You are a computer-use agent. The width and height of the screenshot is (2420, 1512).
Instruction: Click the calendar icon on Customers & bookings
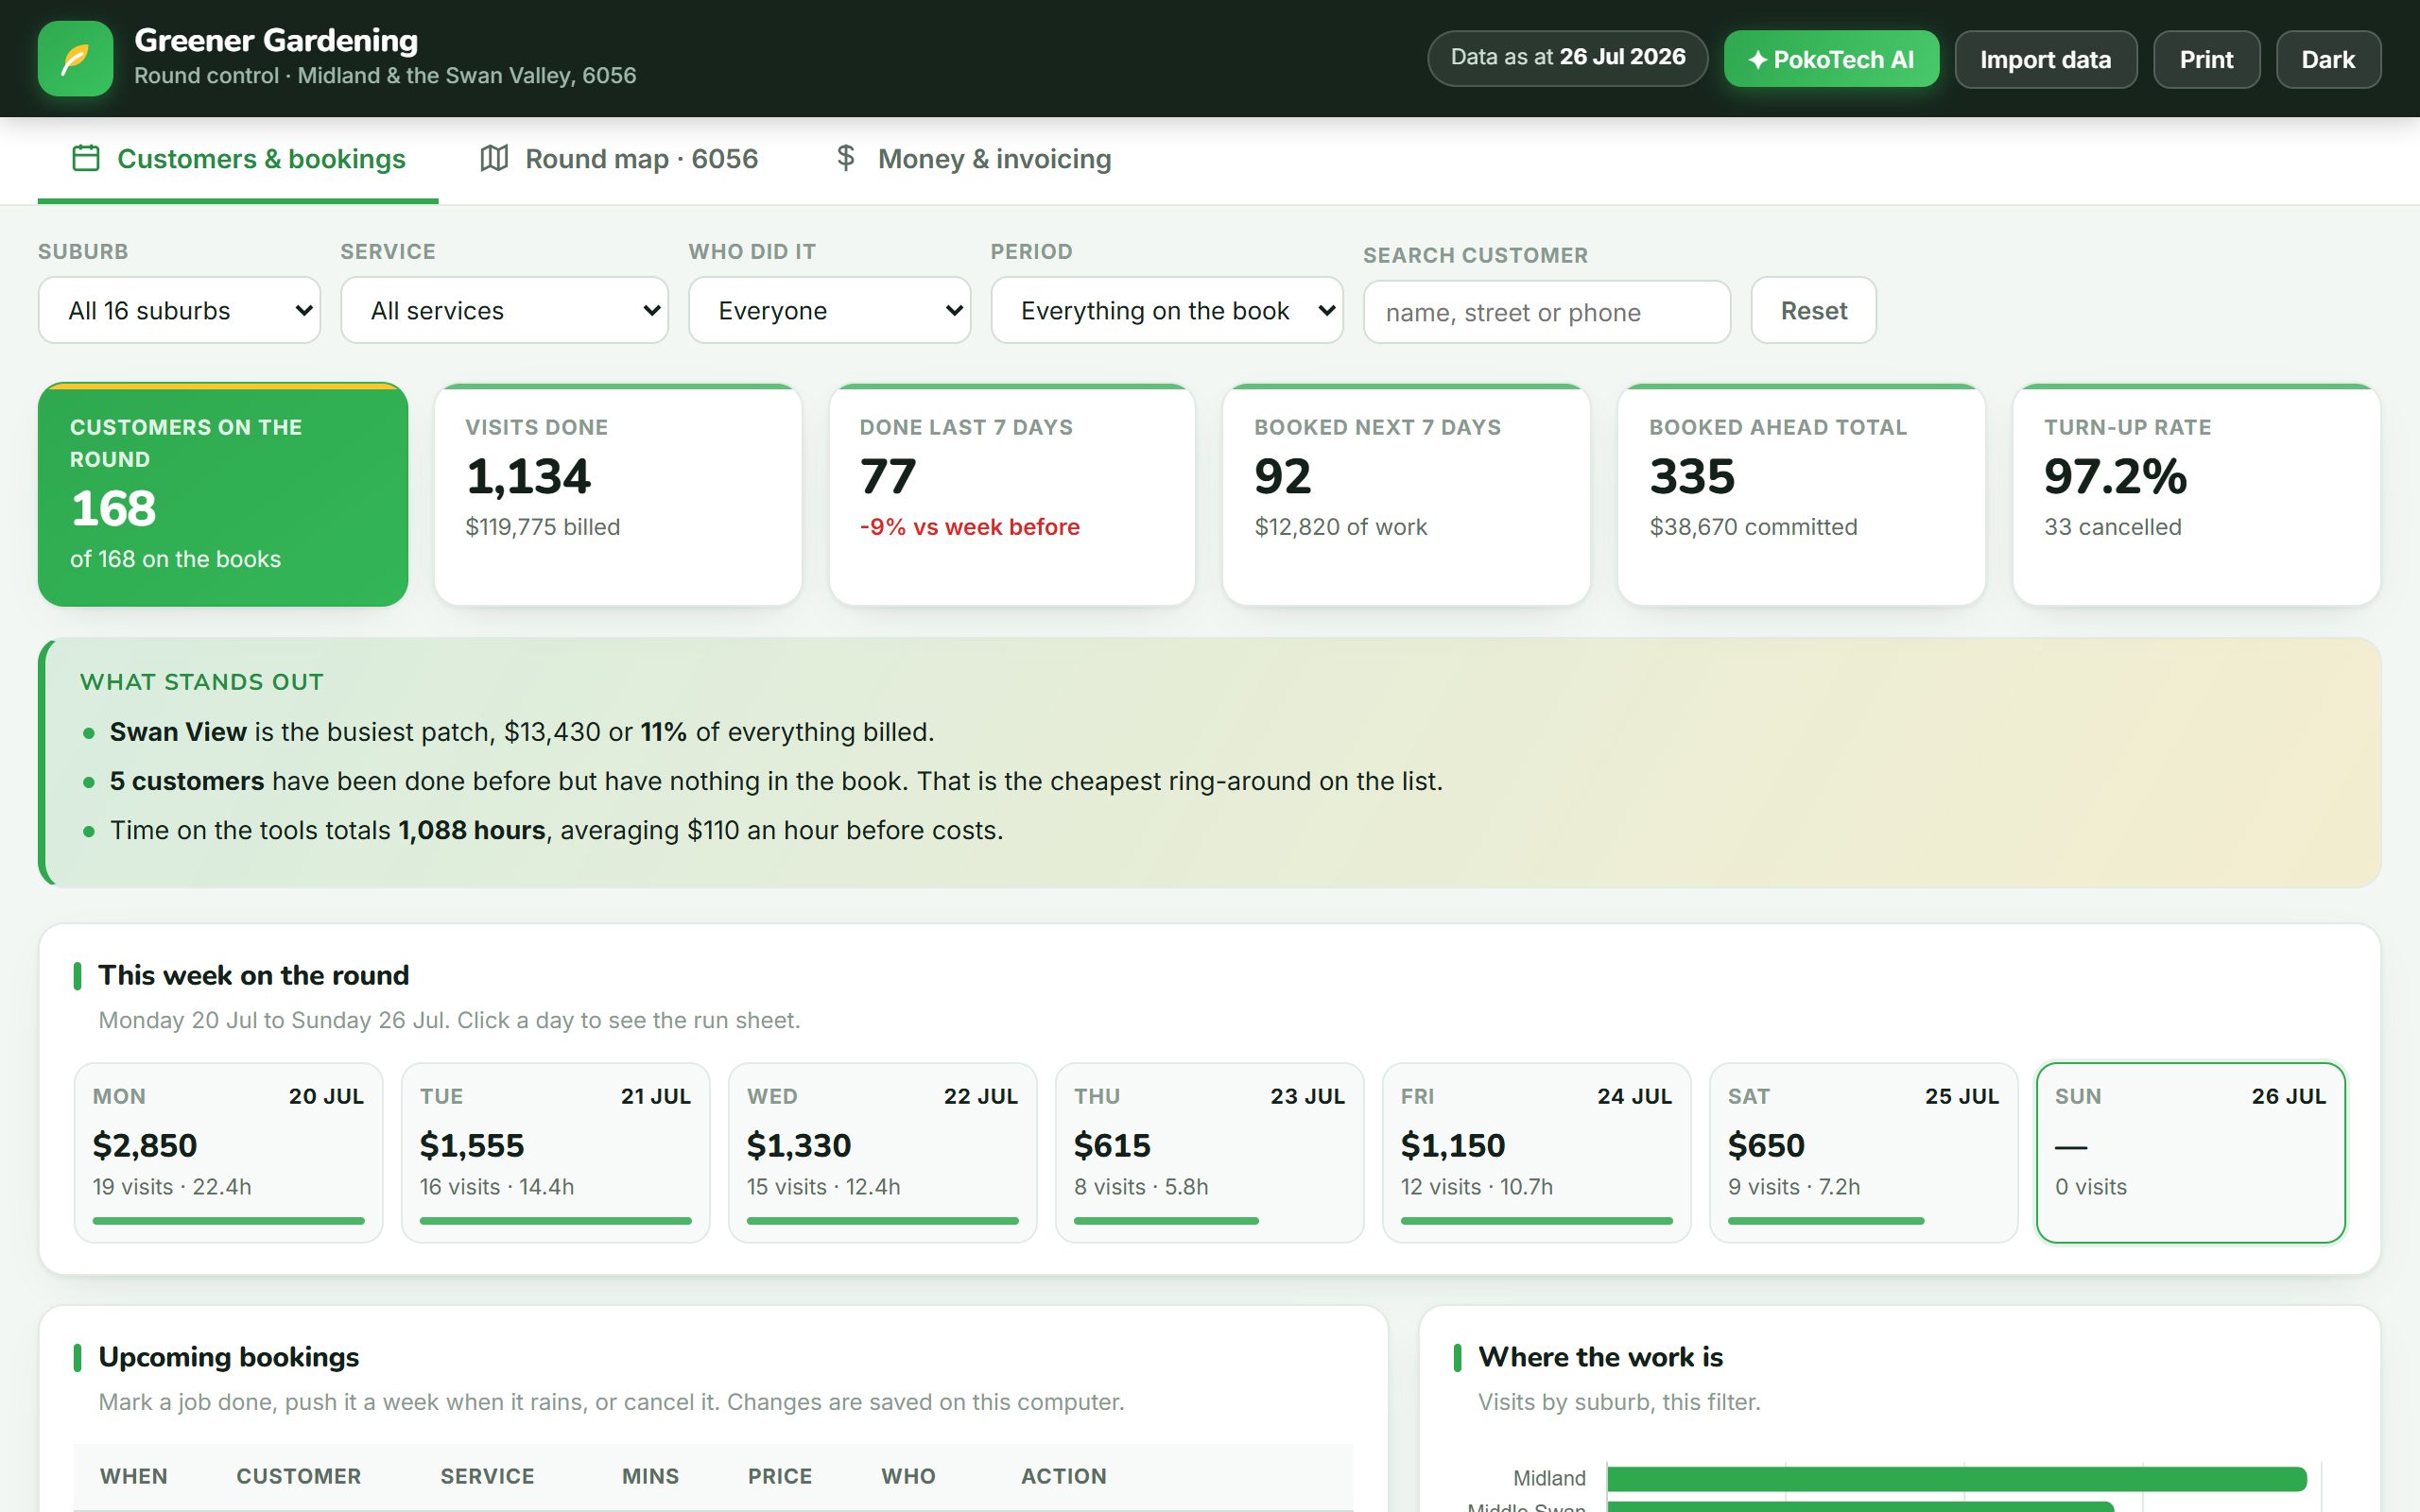(86, 158)
